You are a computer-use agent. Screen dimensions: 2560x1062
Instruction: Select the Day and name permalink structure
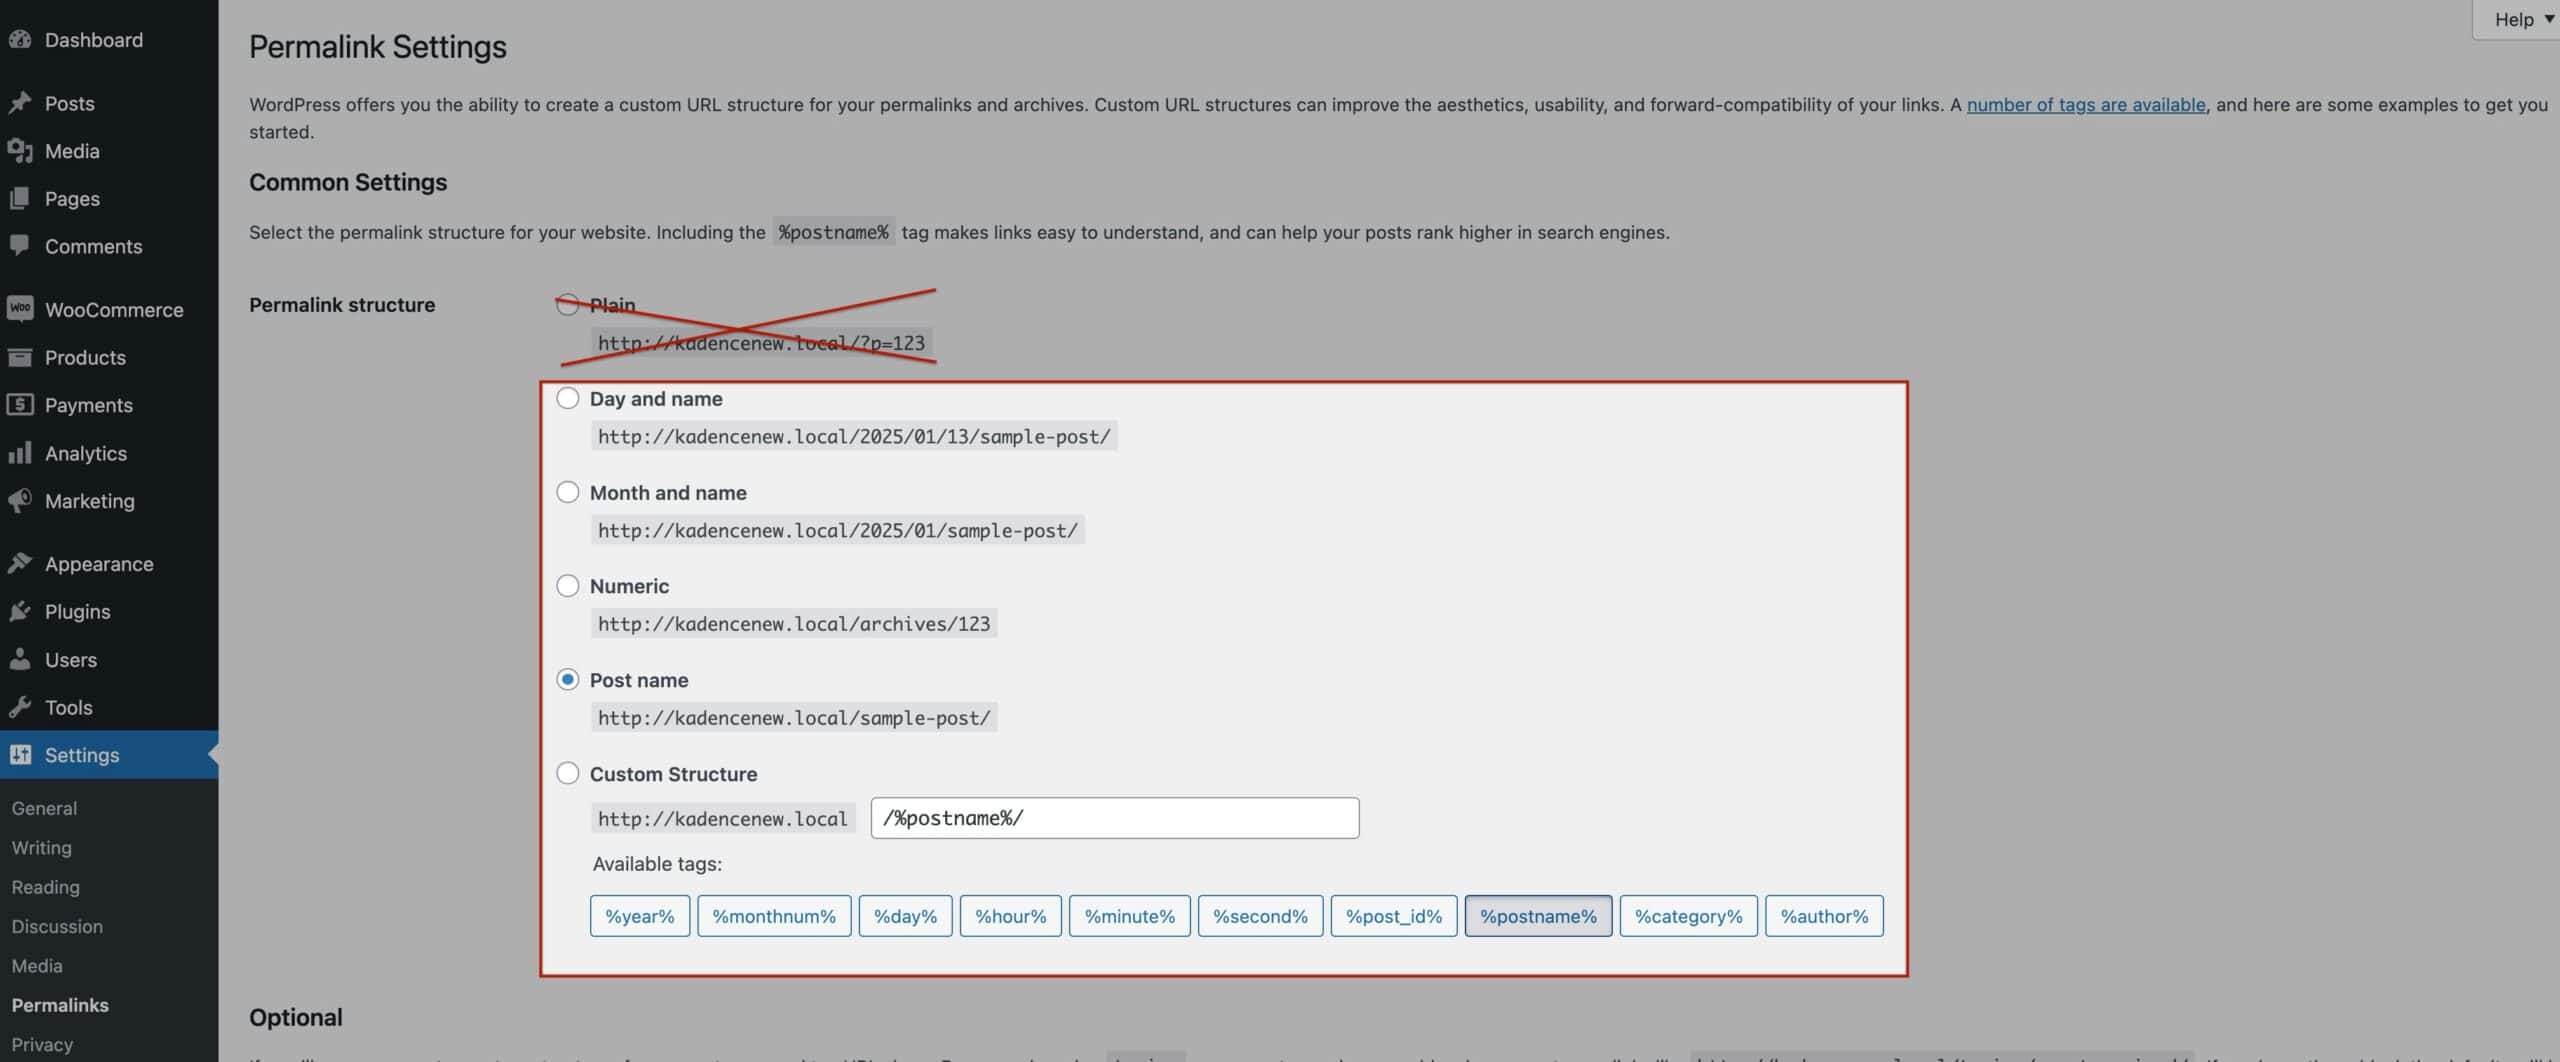[x=568, y=397]
